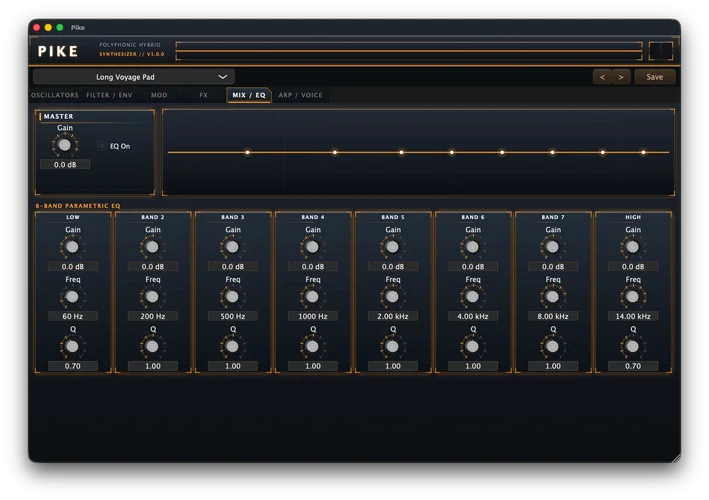Click the High band Freq knob

(x=633, y=297)
